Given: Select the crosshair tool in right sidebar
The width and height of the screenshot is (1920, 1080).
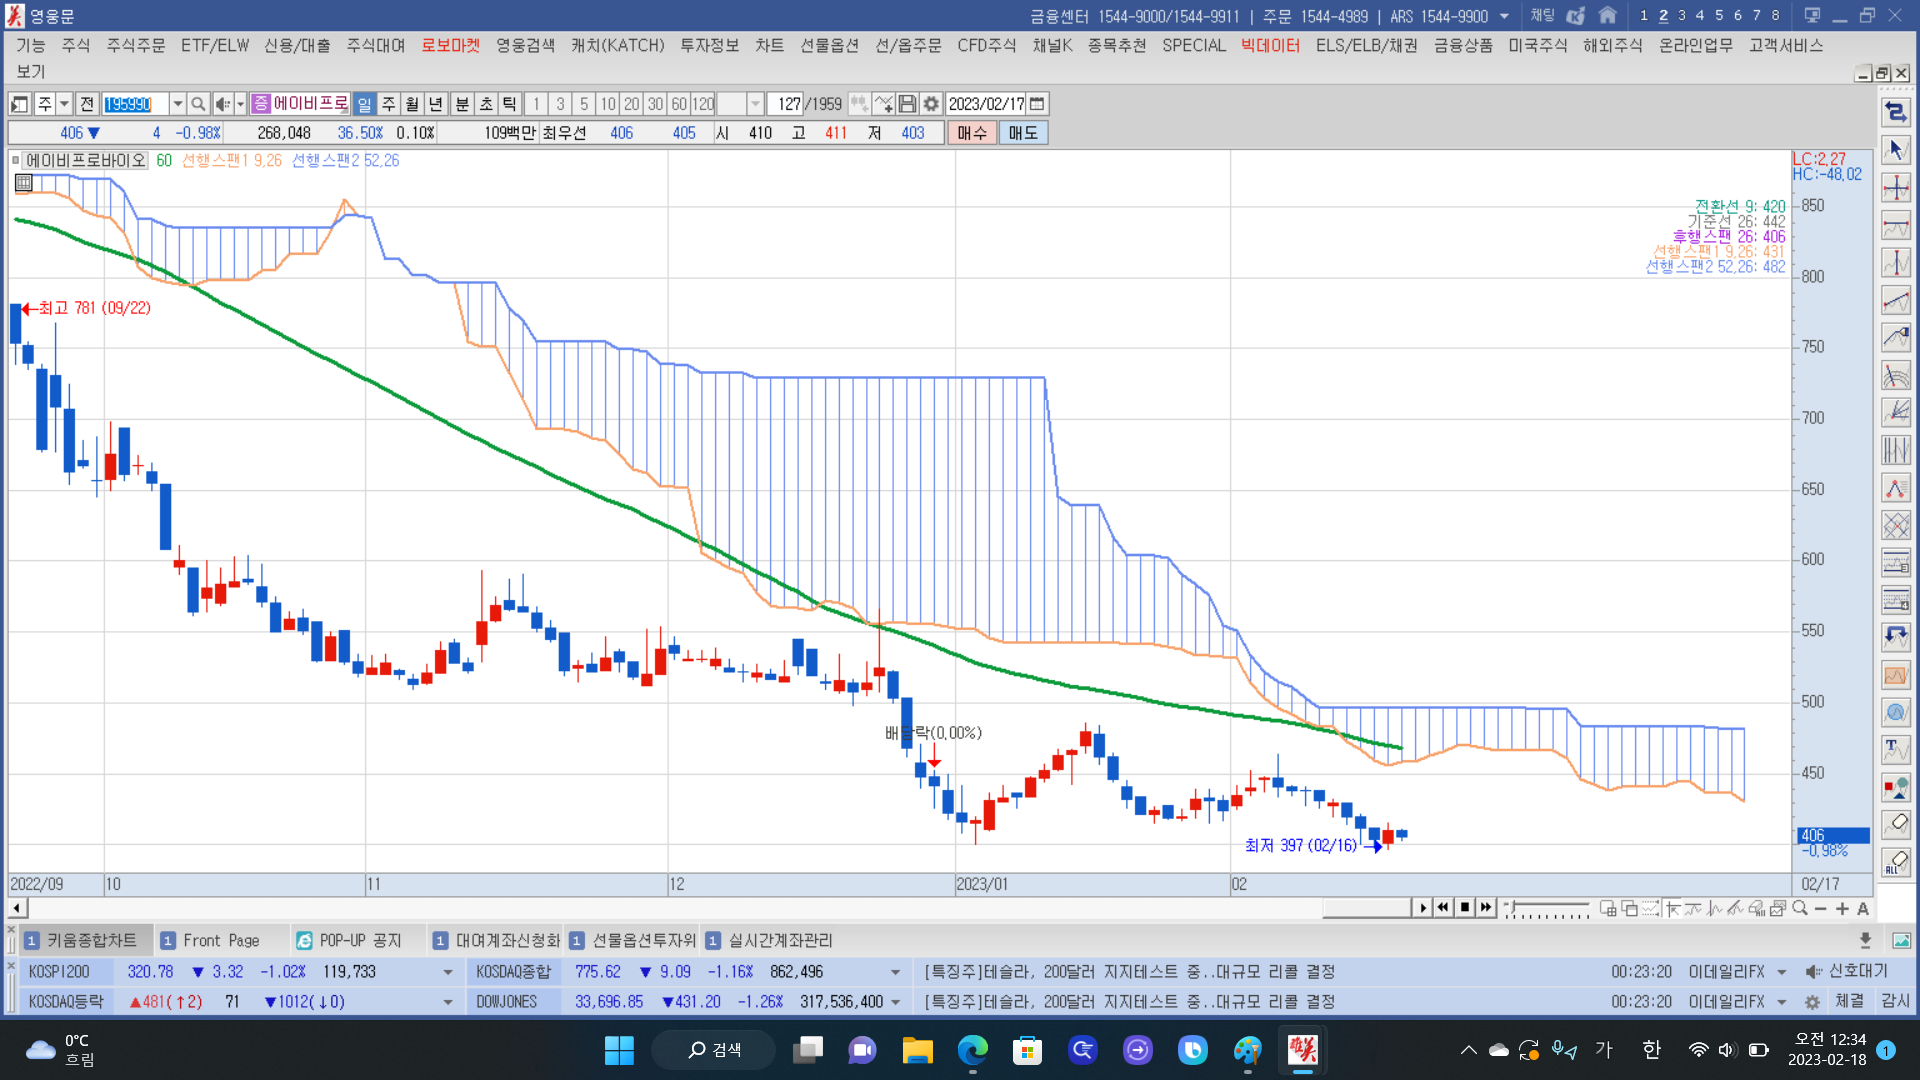Looking at the screenshot, I should click(x=1896, y=188).
